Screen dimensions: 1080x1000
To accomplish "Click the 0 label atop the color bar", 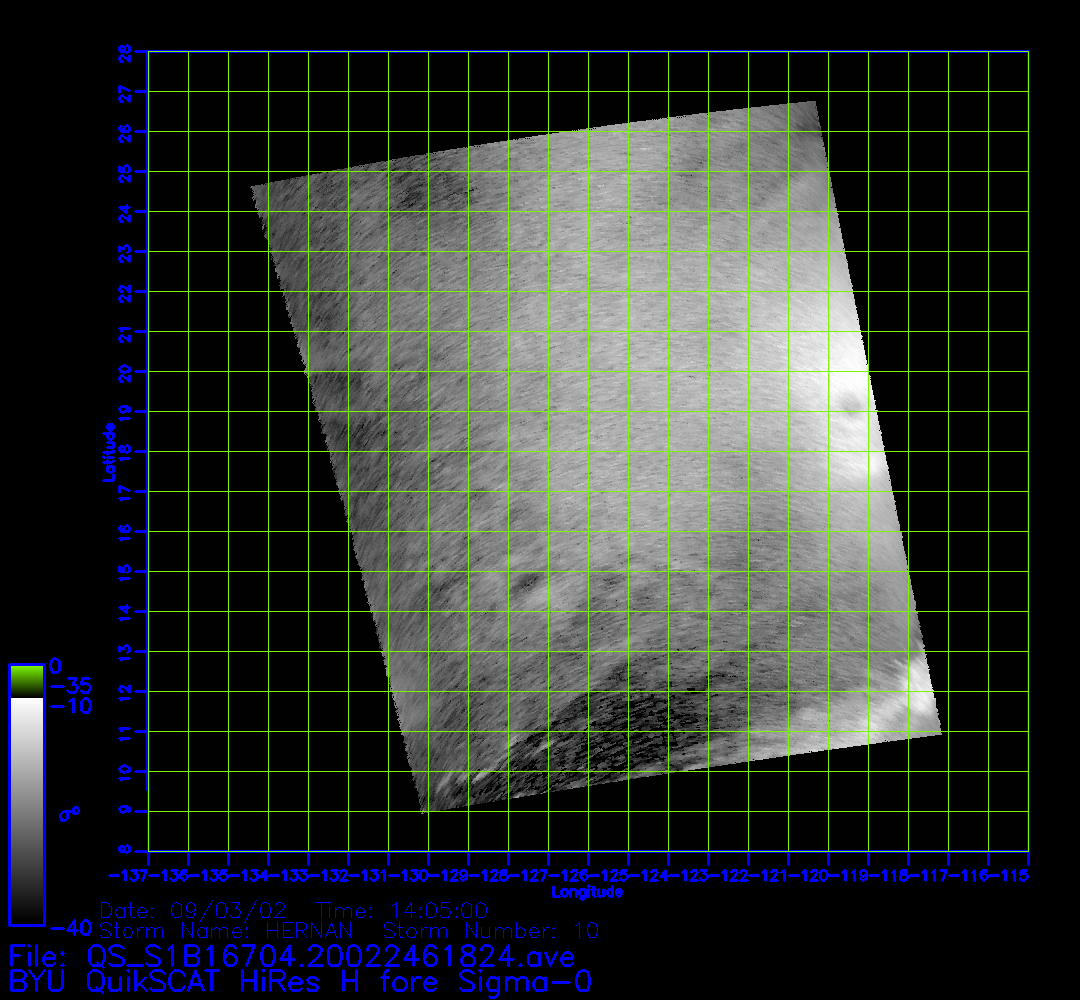I will 56,666.
